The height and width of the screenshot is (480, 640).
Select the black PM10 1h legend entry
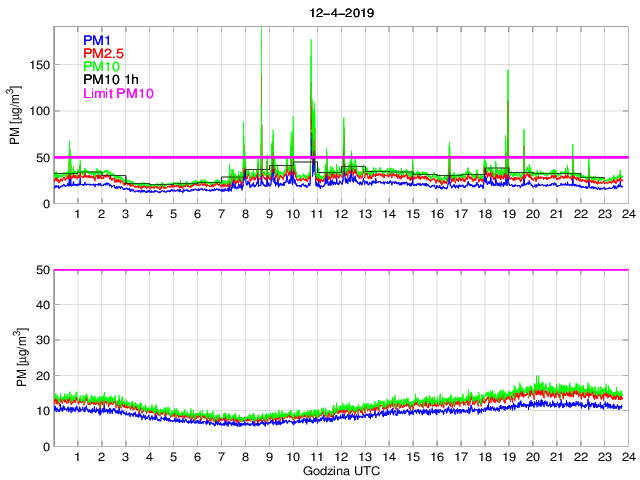click(111, 80)
